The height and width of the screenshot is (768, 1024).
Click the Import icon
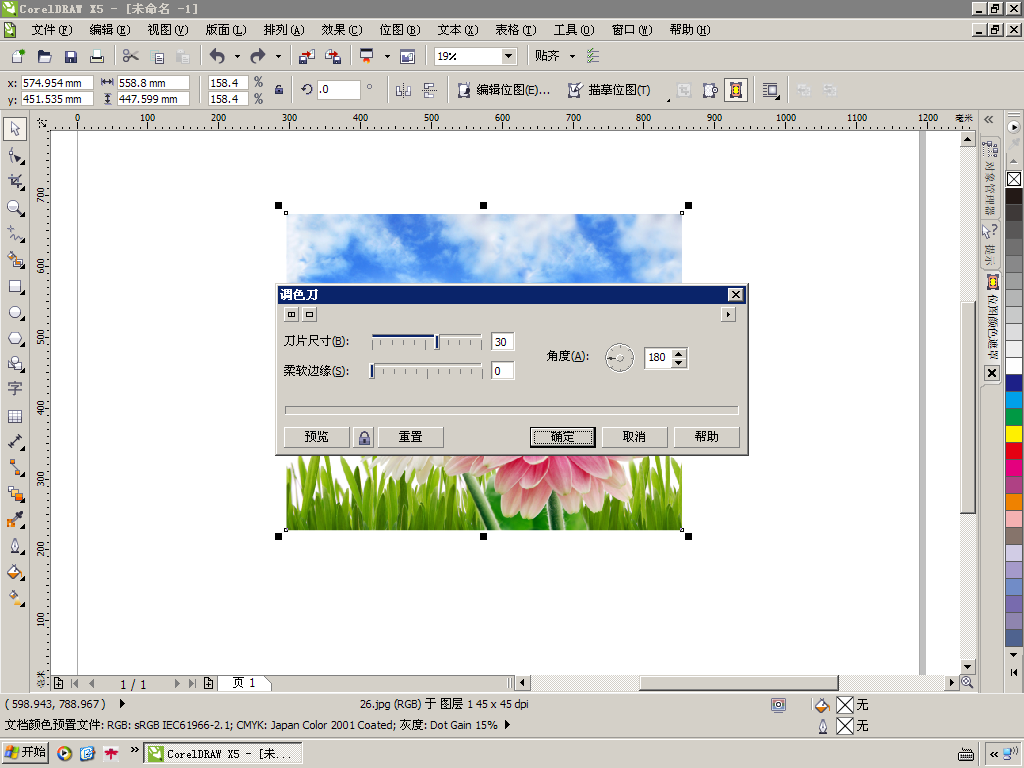(x=307, y=56)
